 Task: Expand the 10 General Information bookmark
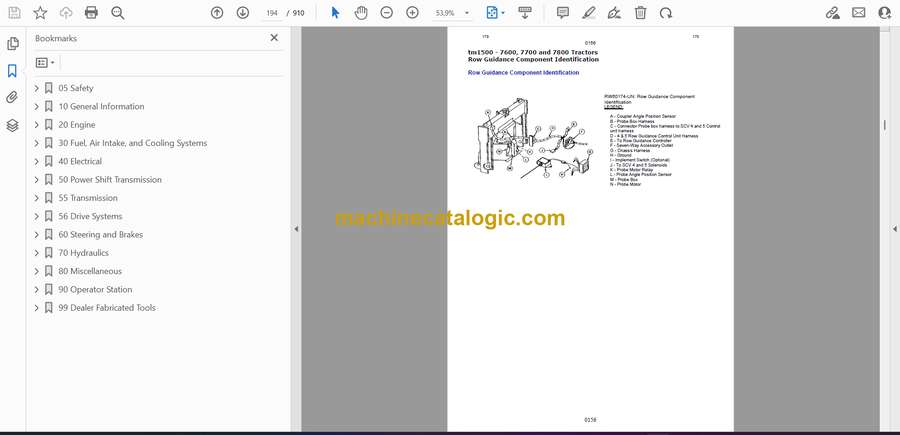pos(36,106)
